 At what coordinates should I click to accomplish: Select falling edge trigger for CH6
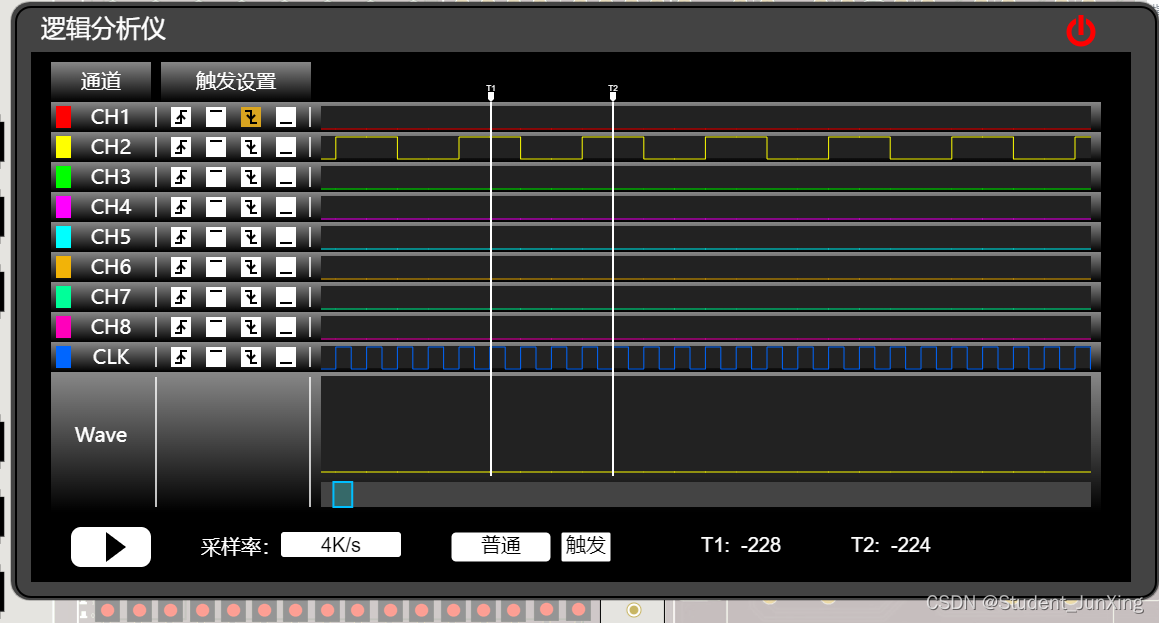[251, 267]
